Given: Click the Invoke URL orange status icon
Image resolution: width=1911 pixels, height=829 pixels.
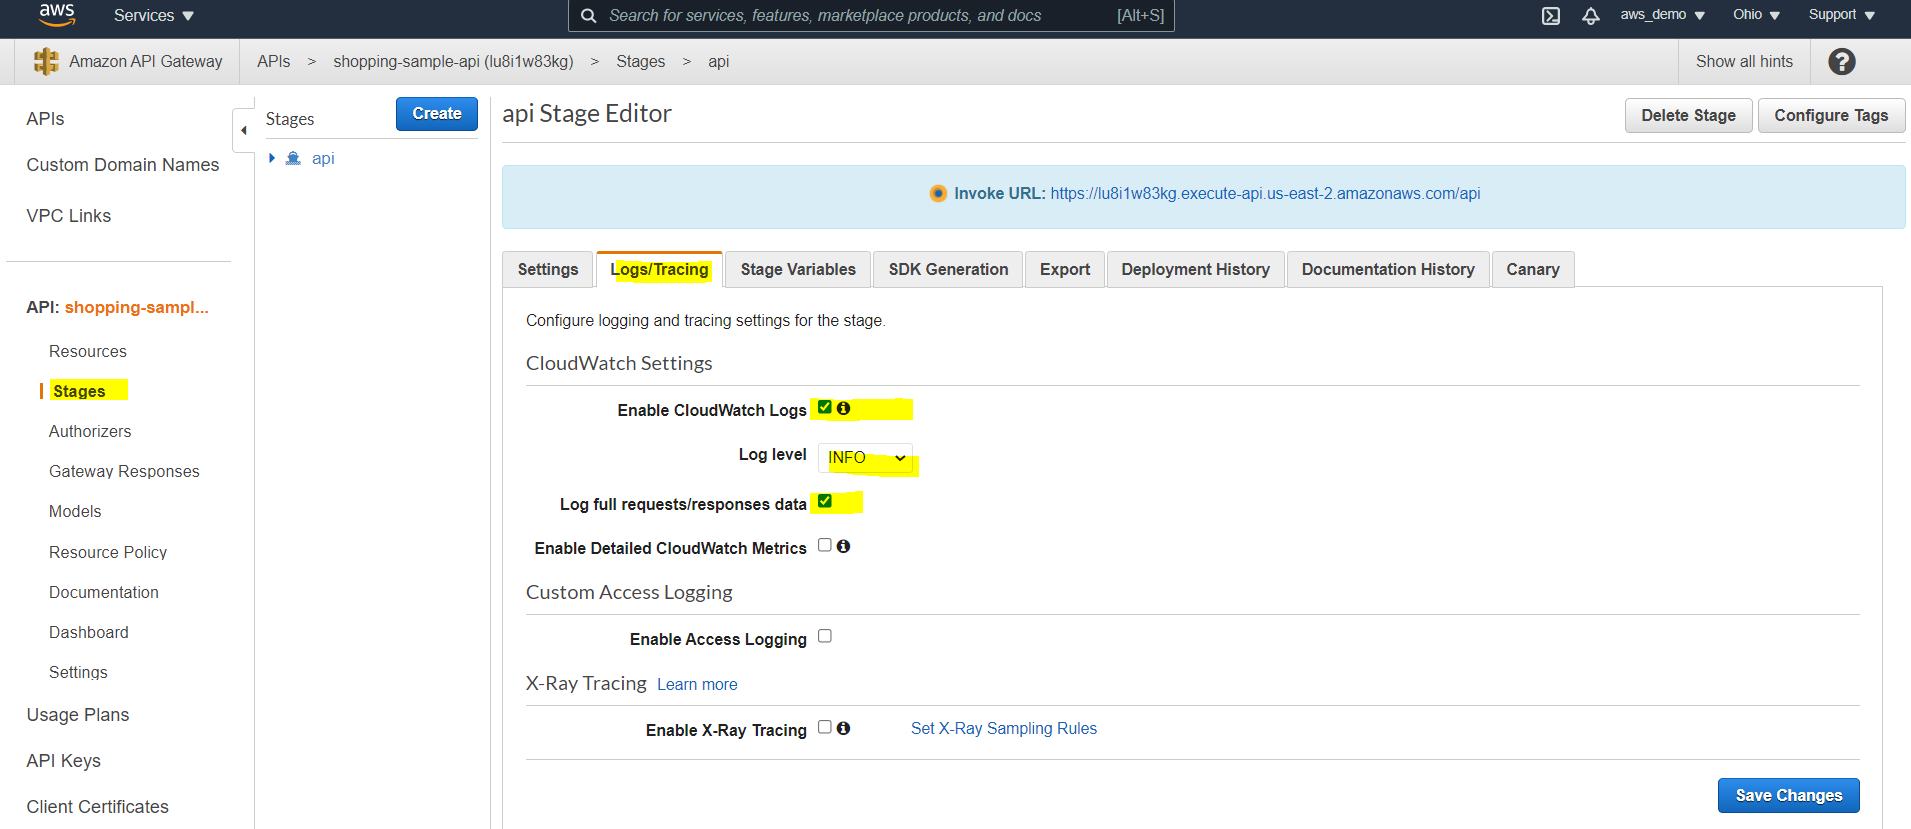Looking at the screenshot, I should 938,193.
